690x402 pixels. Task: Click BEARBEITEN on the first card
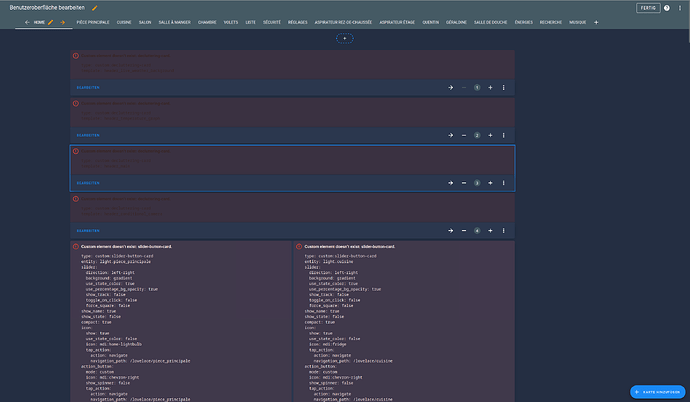point(88,88)
